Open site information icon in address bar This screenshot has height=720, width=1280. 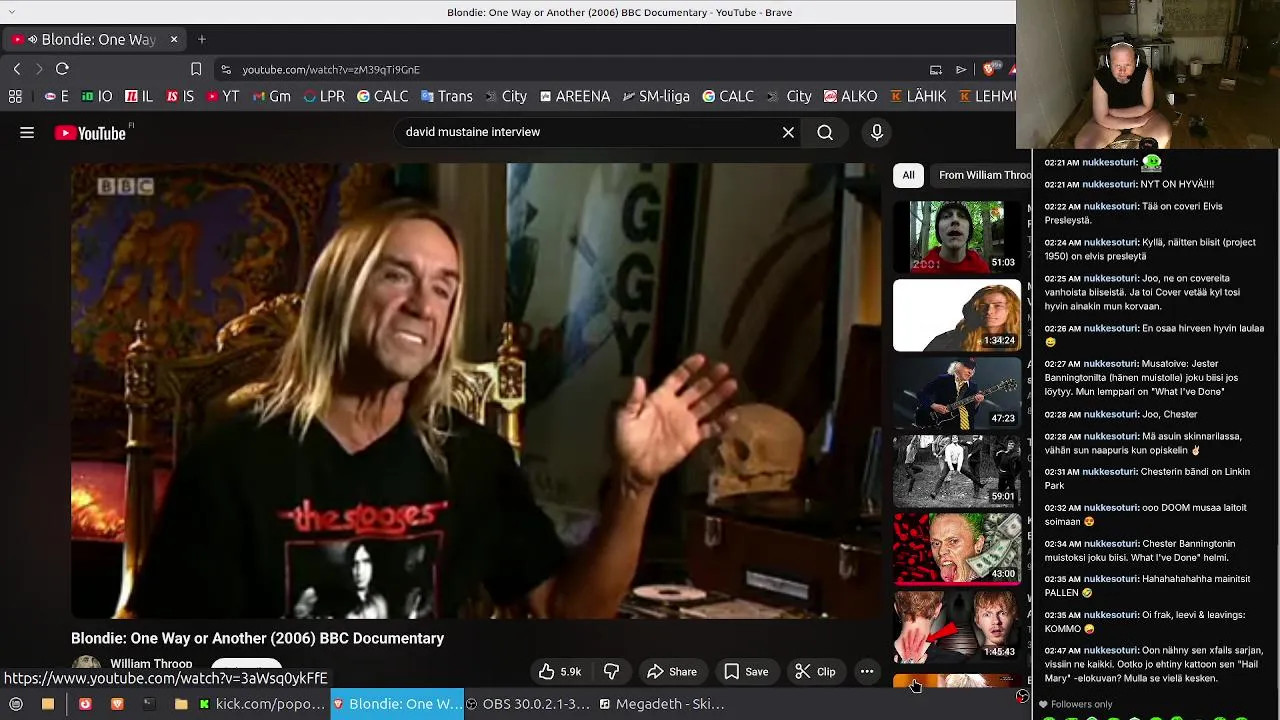tap(226, 69)
